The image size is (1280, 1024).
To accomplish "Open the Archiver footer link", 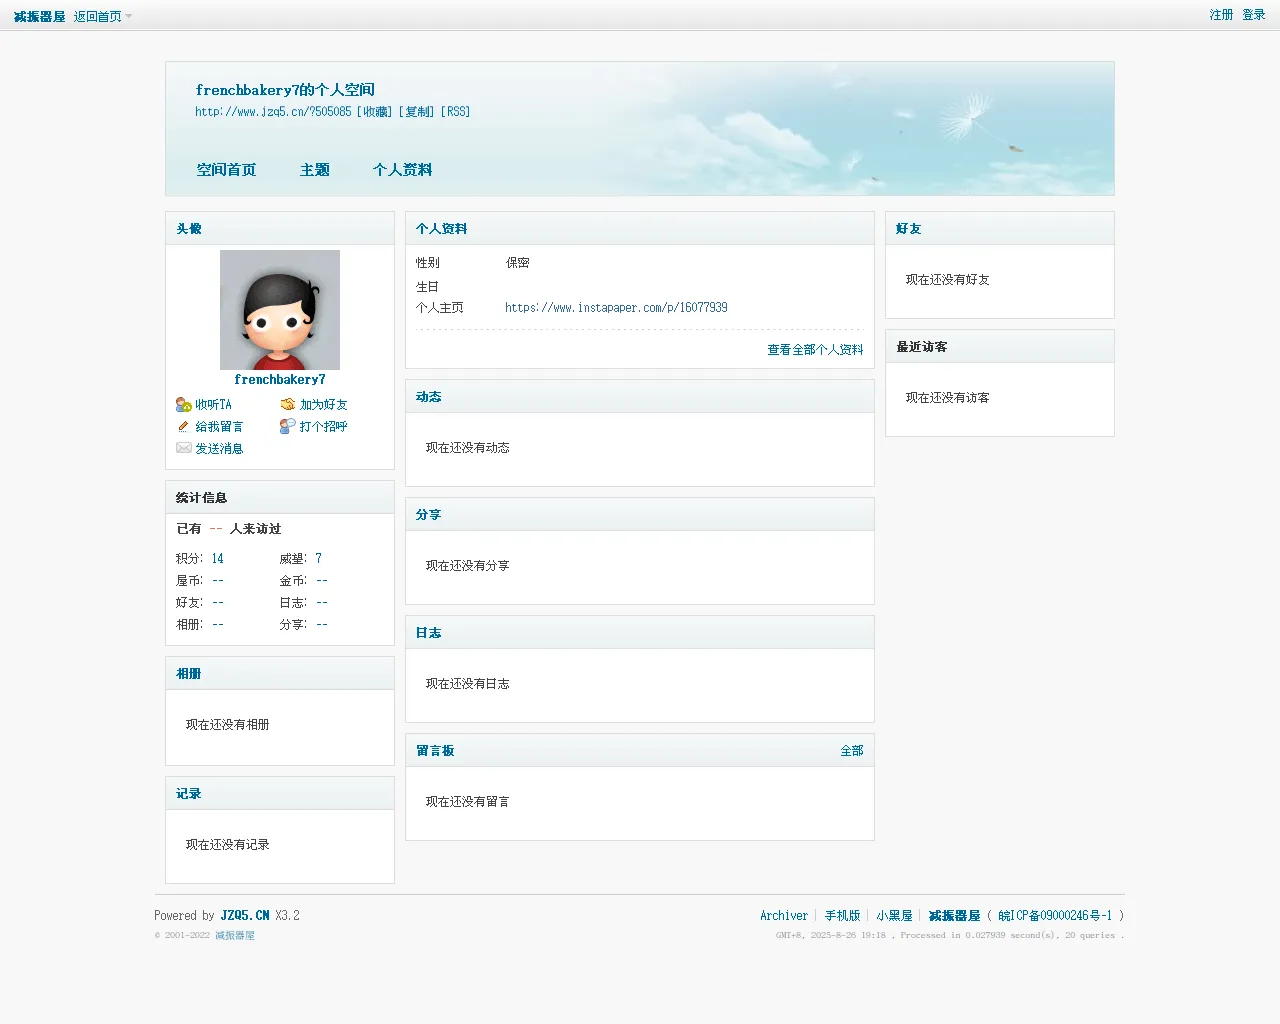I will click(x=784, y=916).
